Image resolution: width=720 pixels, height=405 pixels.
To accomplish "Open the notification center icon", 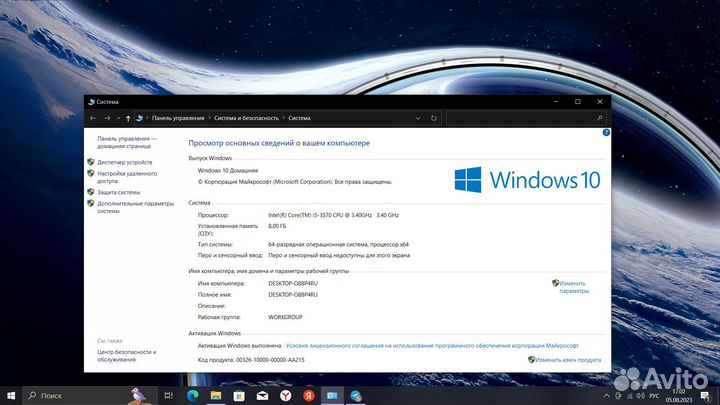I will coord(705,396).
